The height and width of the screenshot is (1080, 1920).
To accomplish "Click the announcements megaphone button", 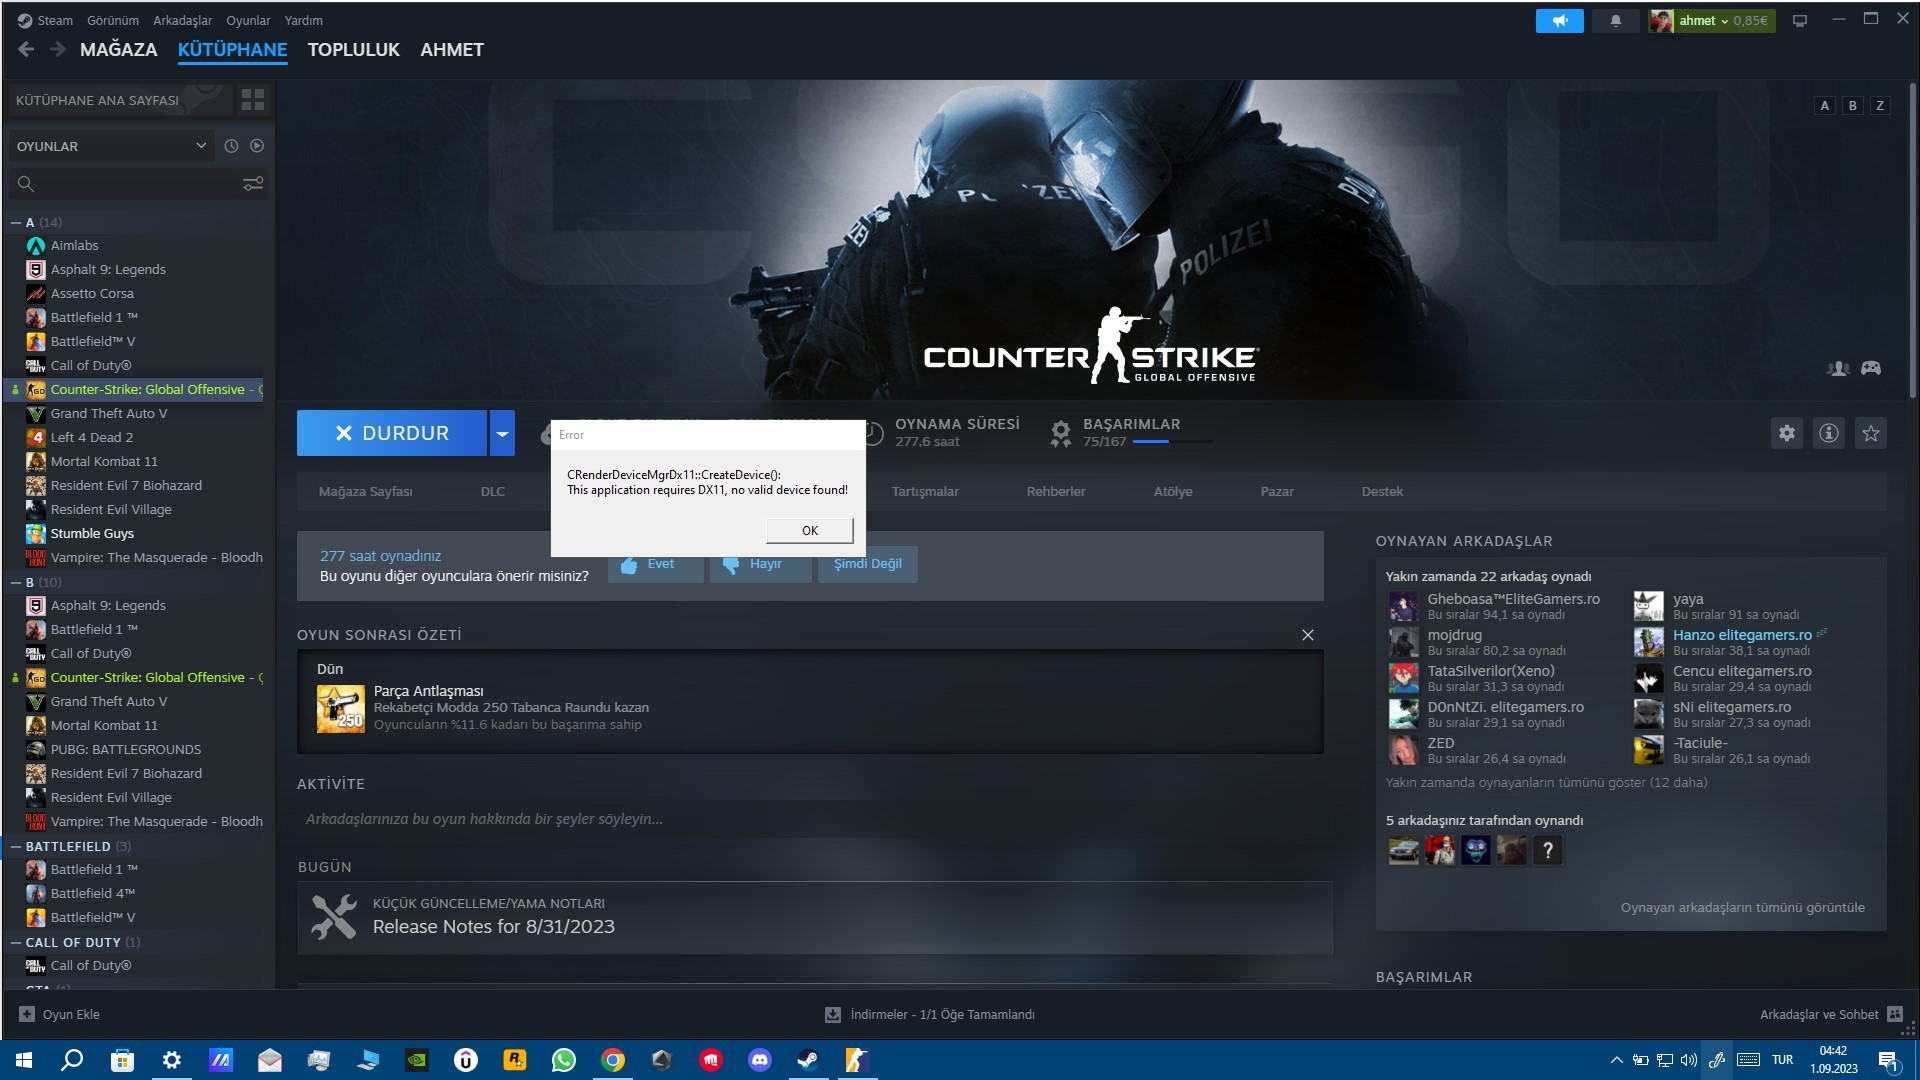I will pos(1559,21).
